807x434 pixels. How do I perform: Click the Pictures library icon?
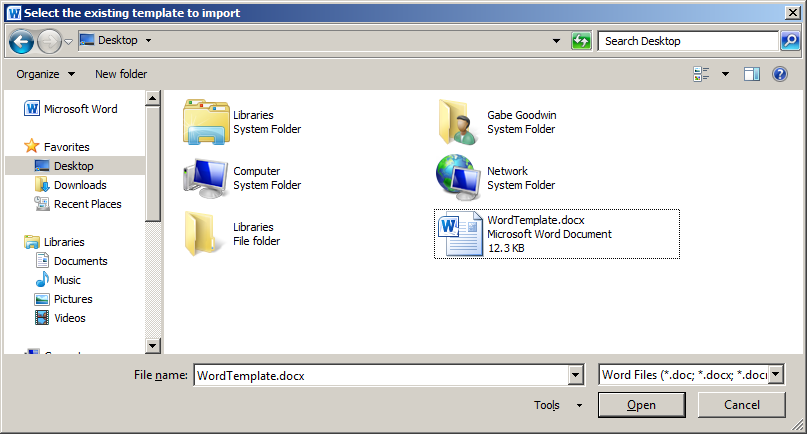[42, 299]
